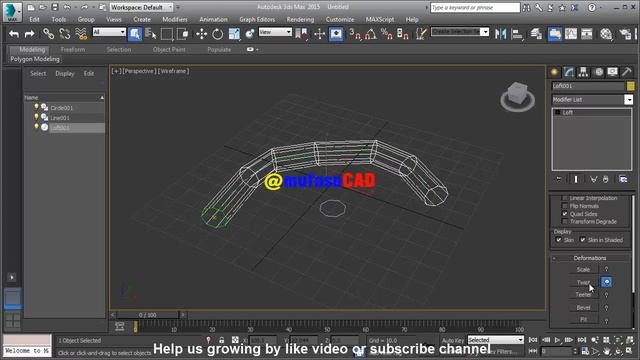This screenshot has height=360, width=640.
Task: Open the Display command panel tab
Action: click(613, 72)
